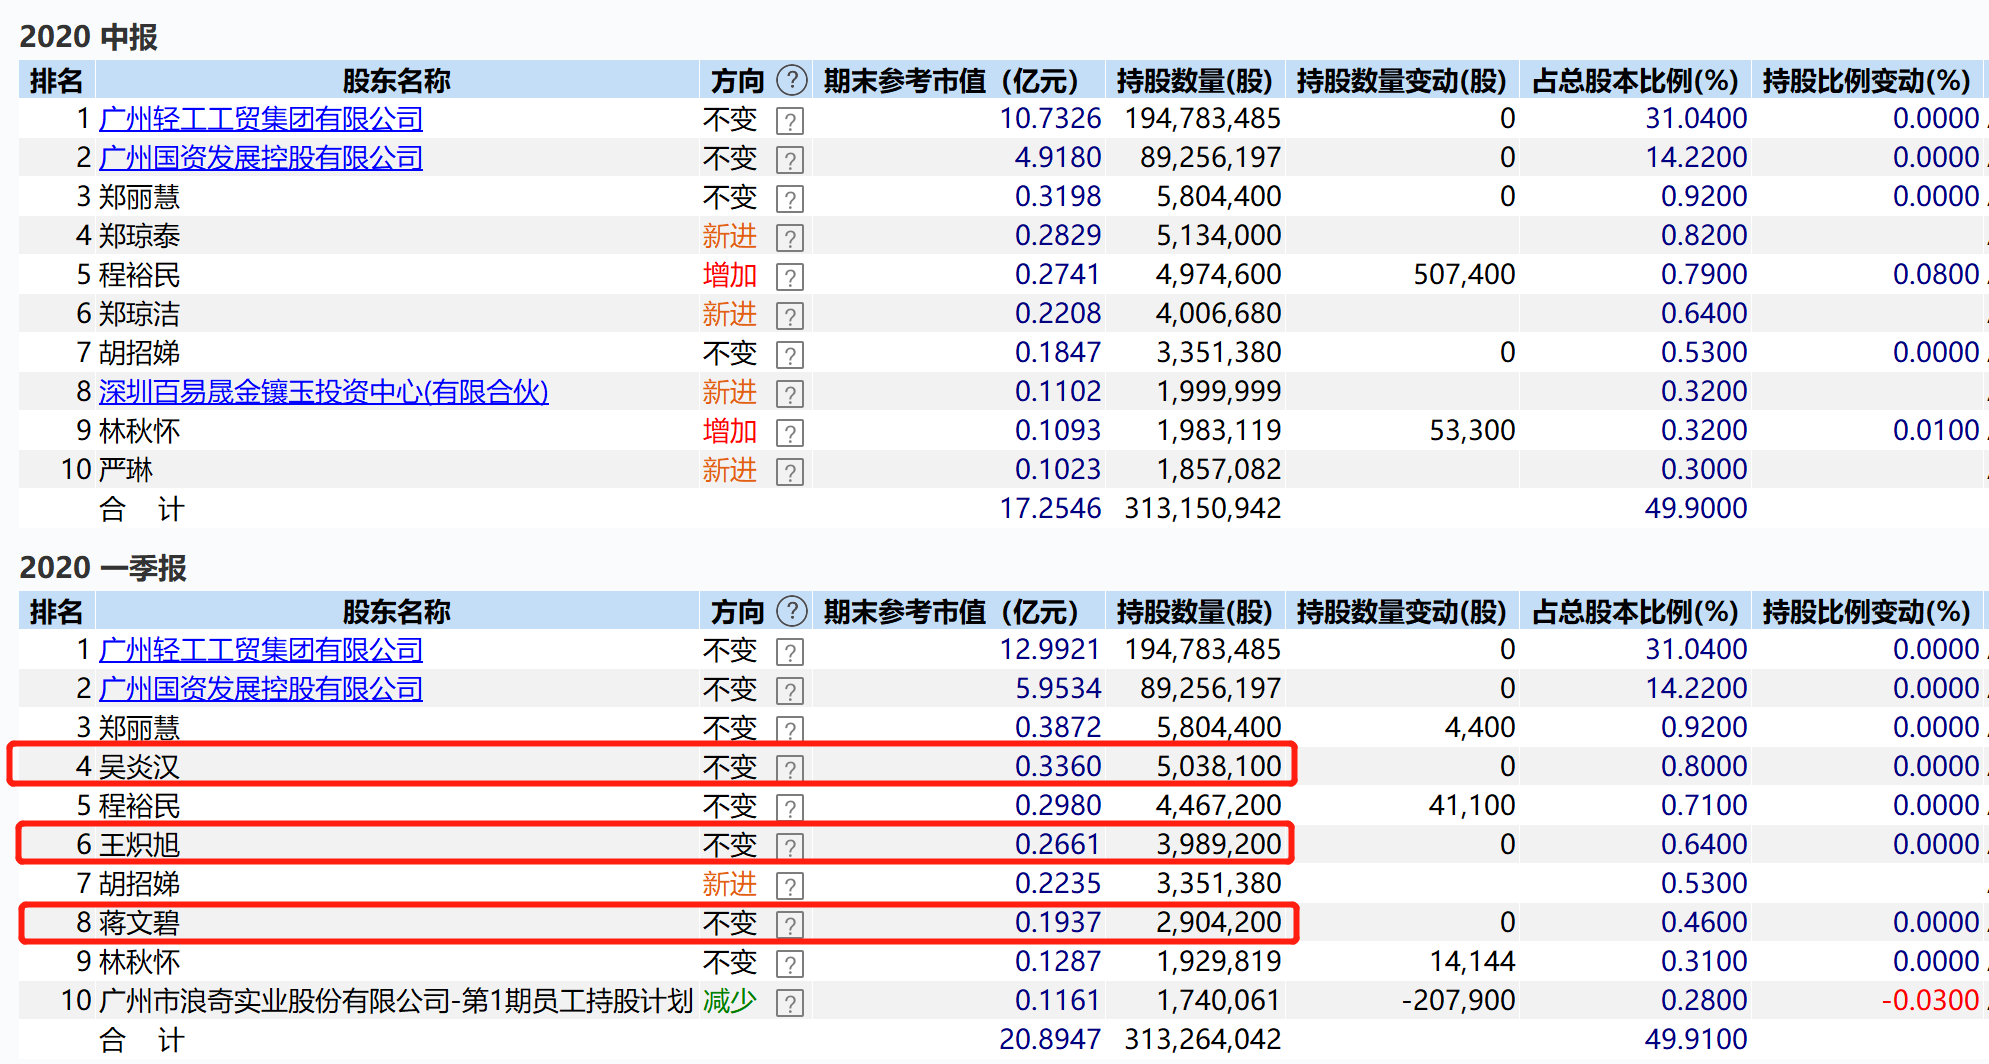Click 广州市浪奇实业股份有限公司-第1期员工持股计划 name

click(x=396, y=1001)
